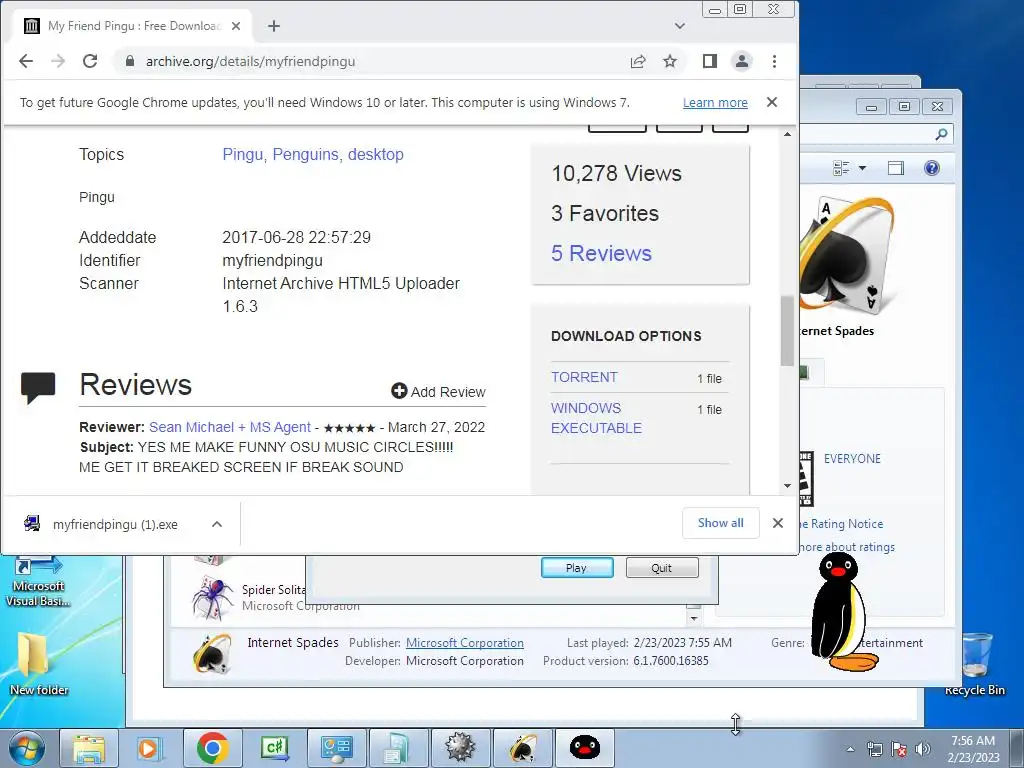Click EVERYONE rating text
Image resolution: width=1024 pixels, height=768 pixels.
pyautogui.click(x=852, y=458)
